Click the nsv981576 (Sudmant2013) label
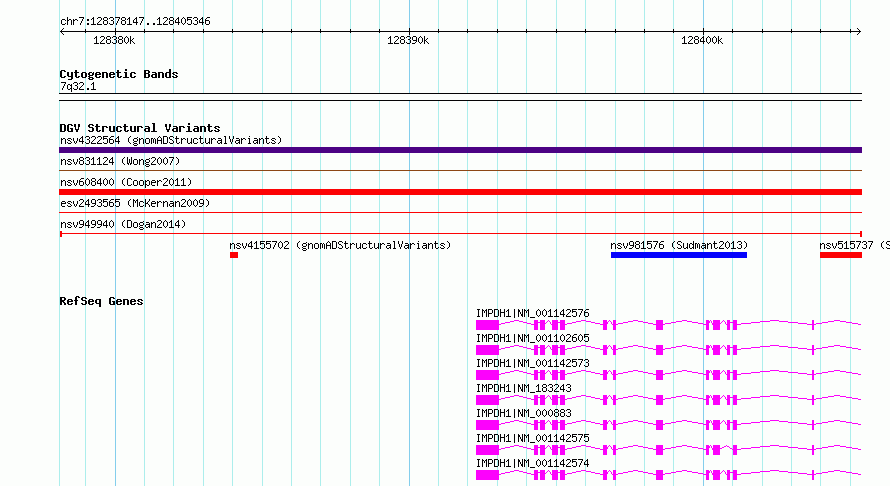 [x=679, y=245]
